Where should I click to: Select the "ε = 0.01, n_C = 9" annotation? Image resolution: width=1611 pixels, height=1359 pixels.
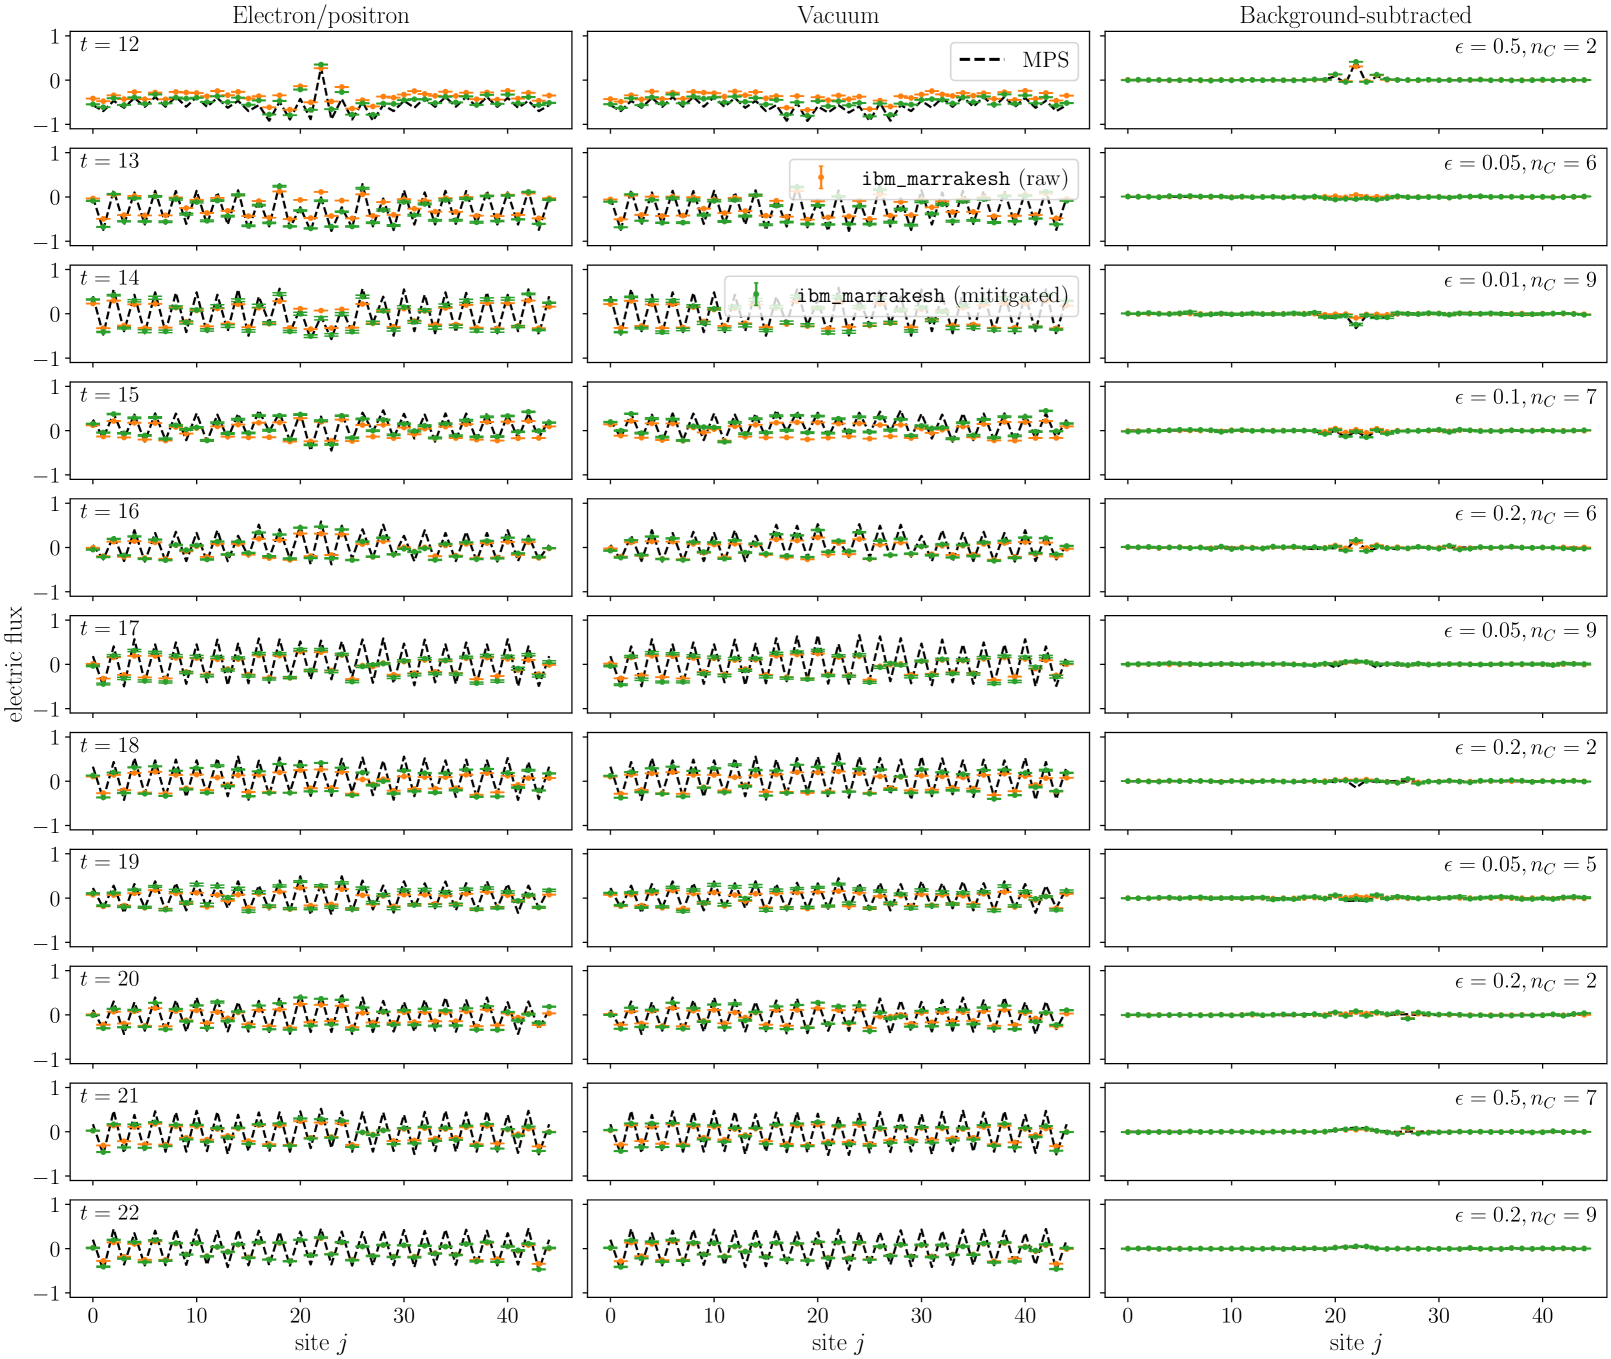point(1520,280)
